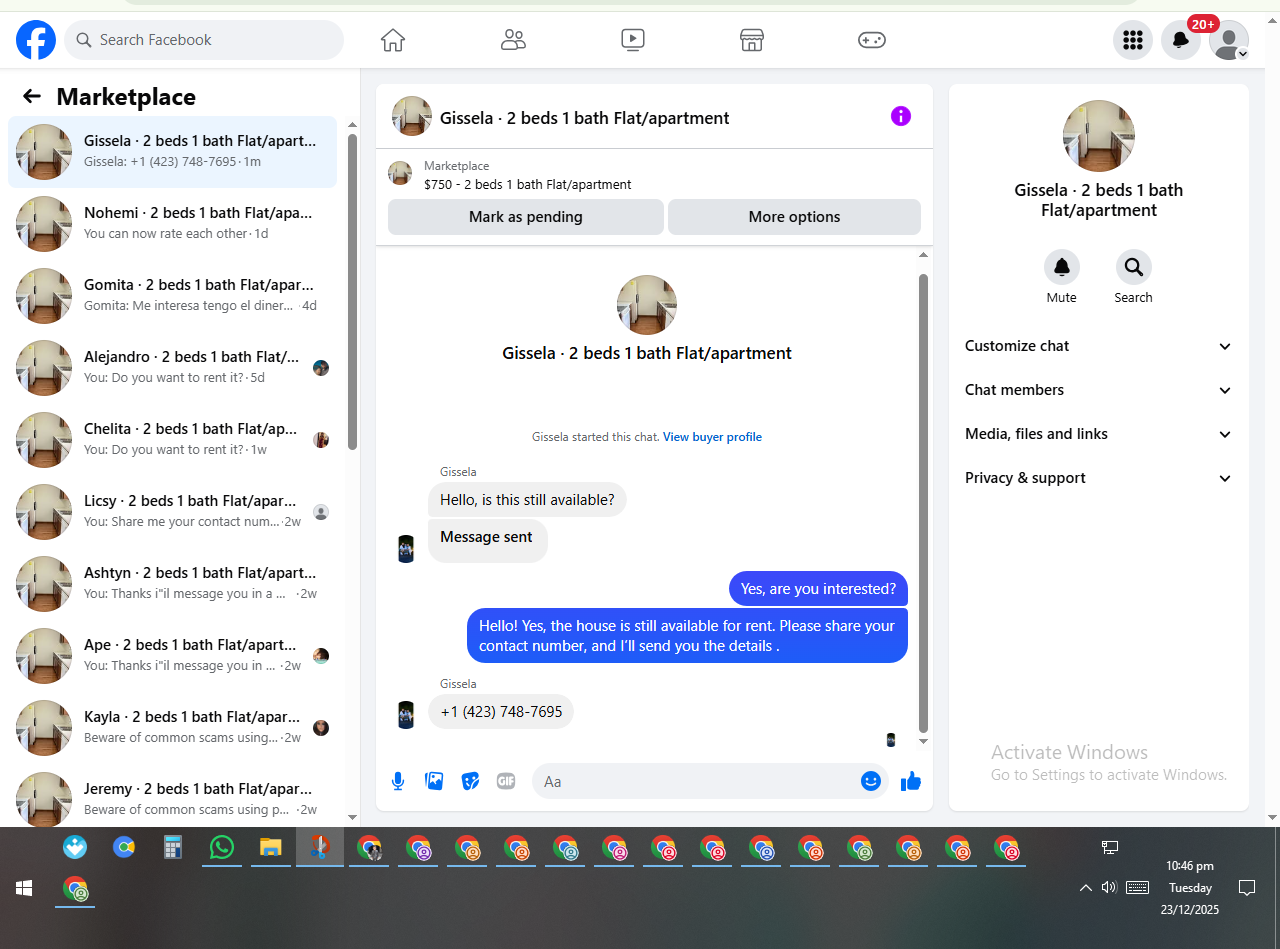The width and height of the screenshot is (1280, 949).
Task: Open Nohemi conversation in list
Action: [x=172, y=224]
